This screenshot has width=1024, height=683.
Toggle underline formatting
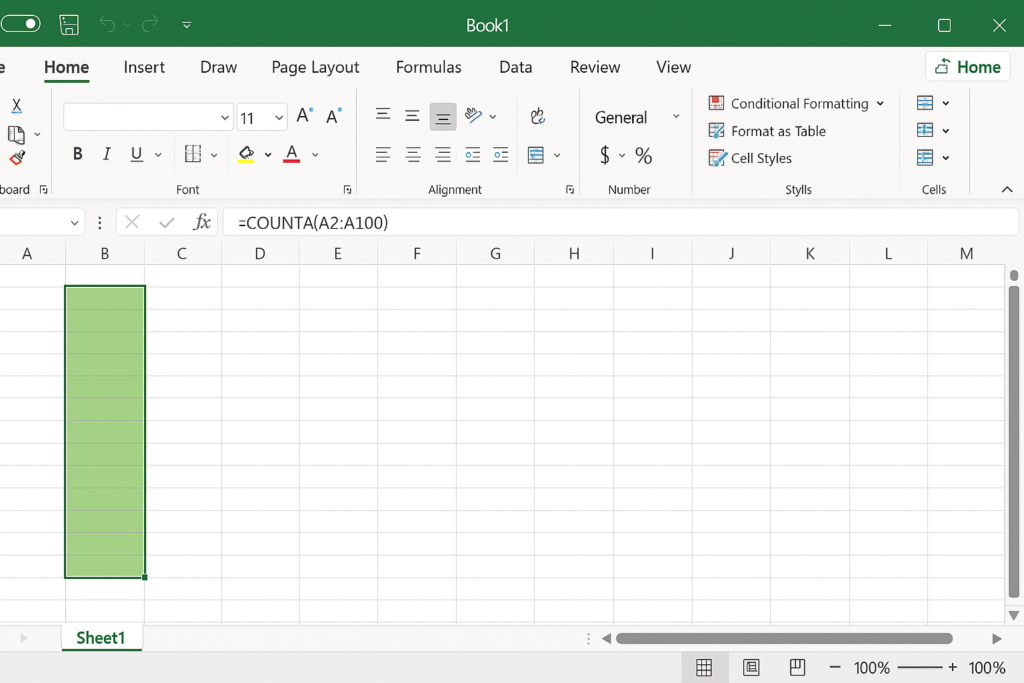[136, 154]
